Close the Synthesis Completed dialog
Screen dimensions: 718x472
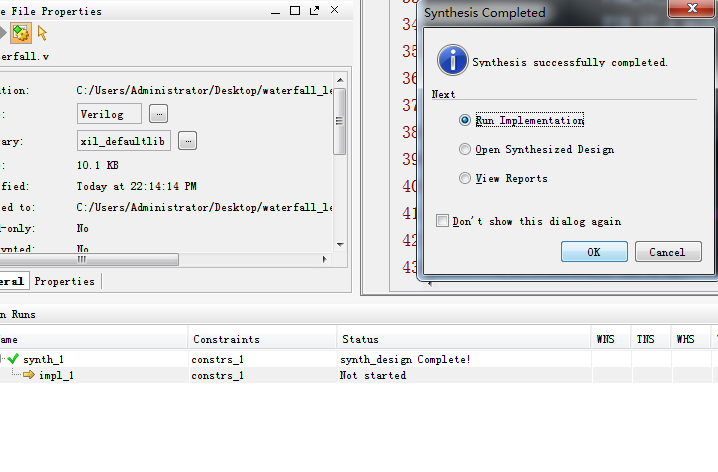coord(692,8)
